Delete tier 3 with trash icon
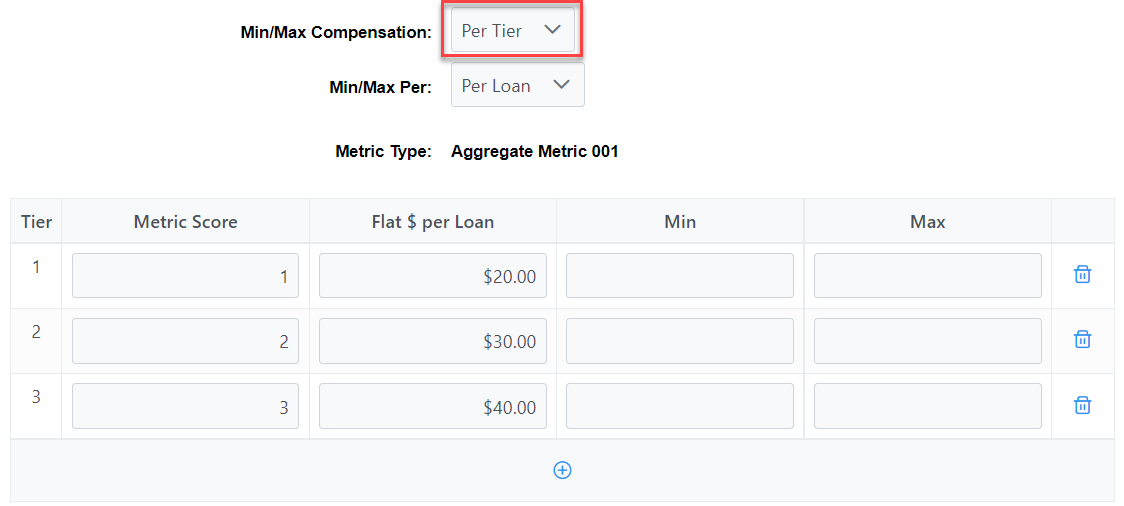The image size is (1124, 506). pyautogui.click(x=1082, y=405)
